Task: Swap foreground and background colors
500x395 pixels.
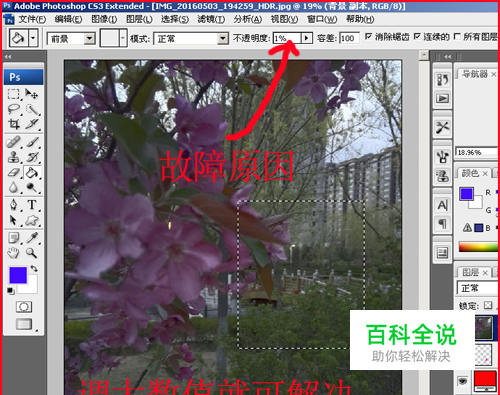Action: pos(34,268)
